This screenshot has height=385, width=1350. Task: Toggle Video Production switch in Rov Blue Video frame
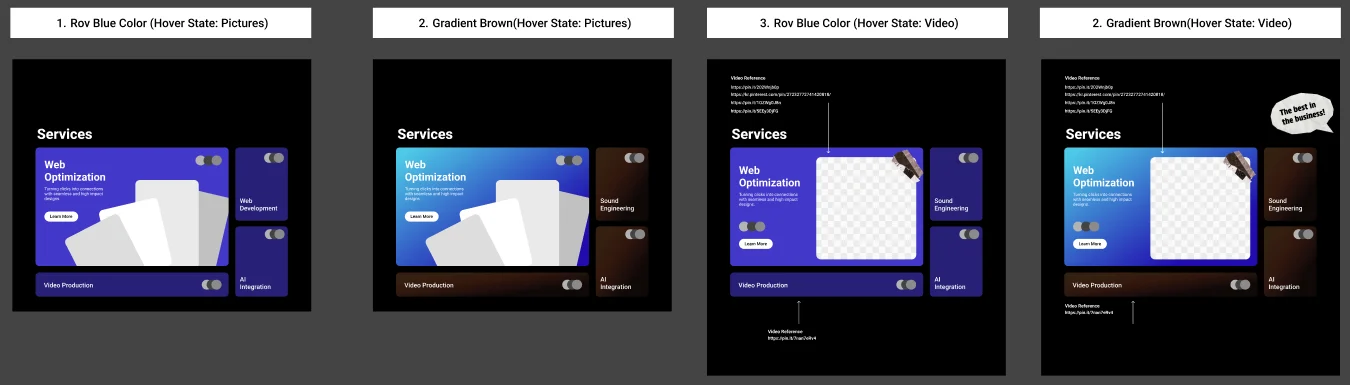(x=906, y=285)
